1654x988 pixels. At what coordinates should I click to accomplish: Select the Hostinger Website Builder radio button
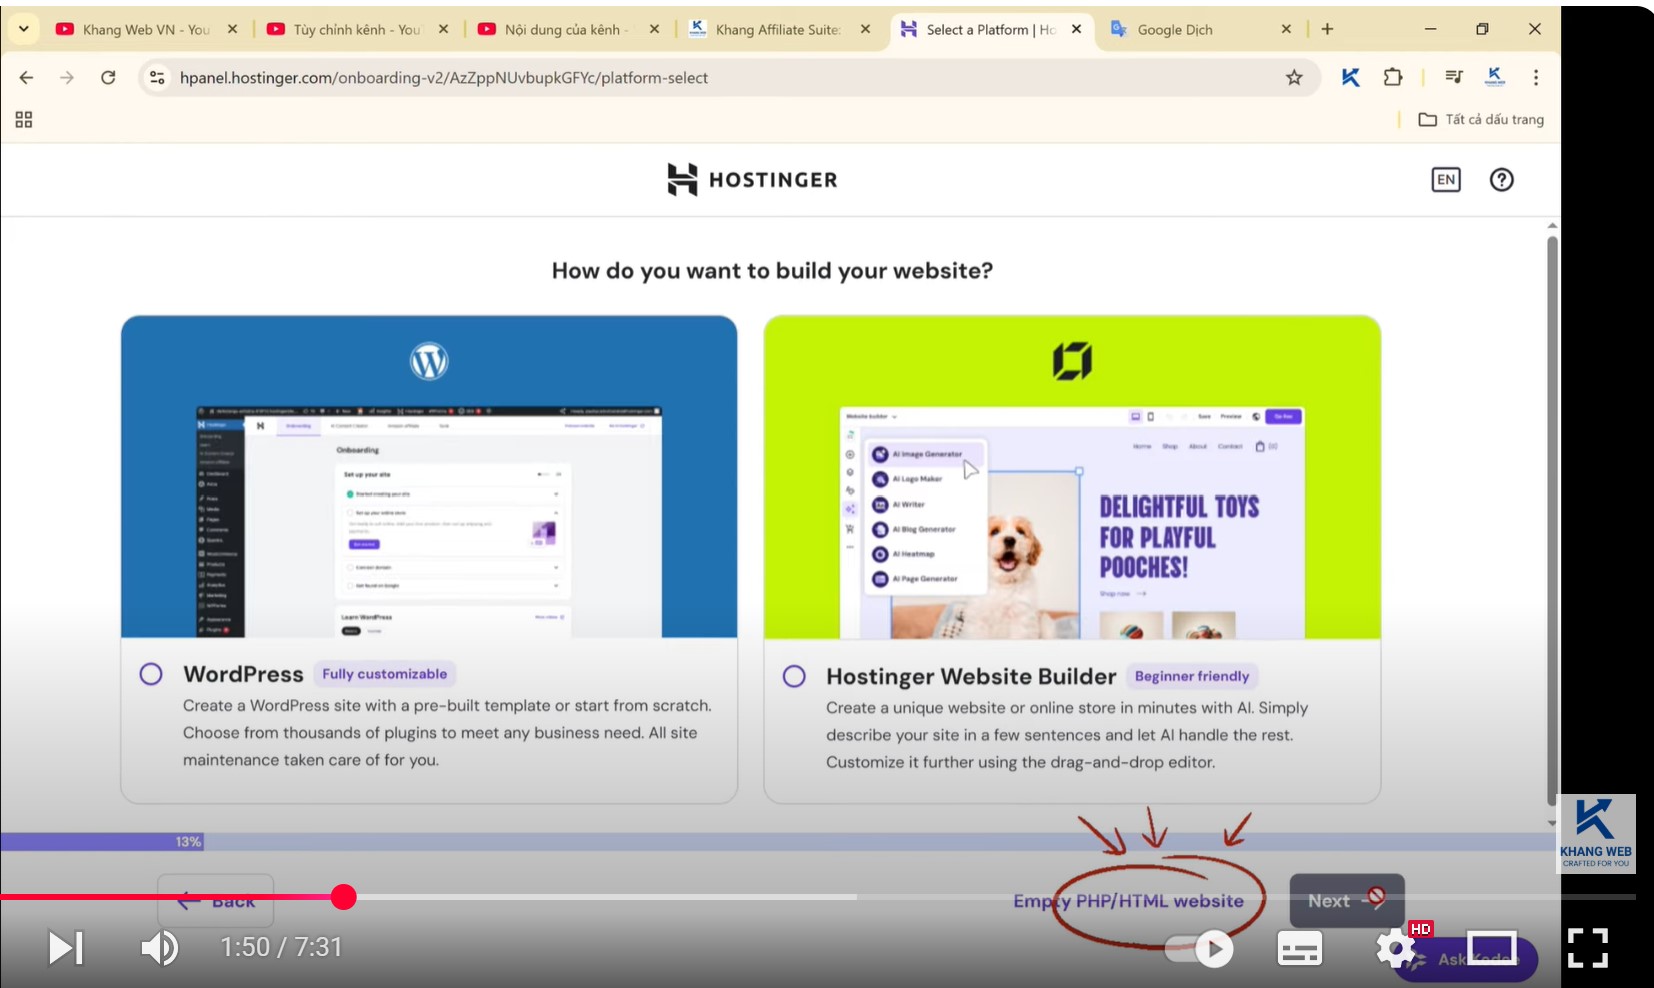click(794, 677)
